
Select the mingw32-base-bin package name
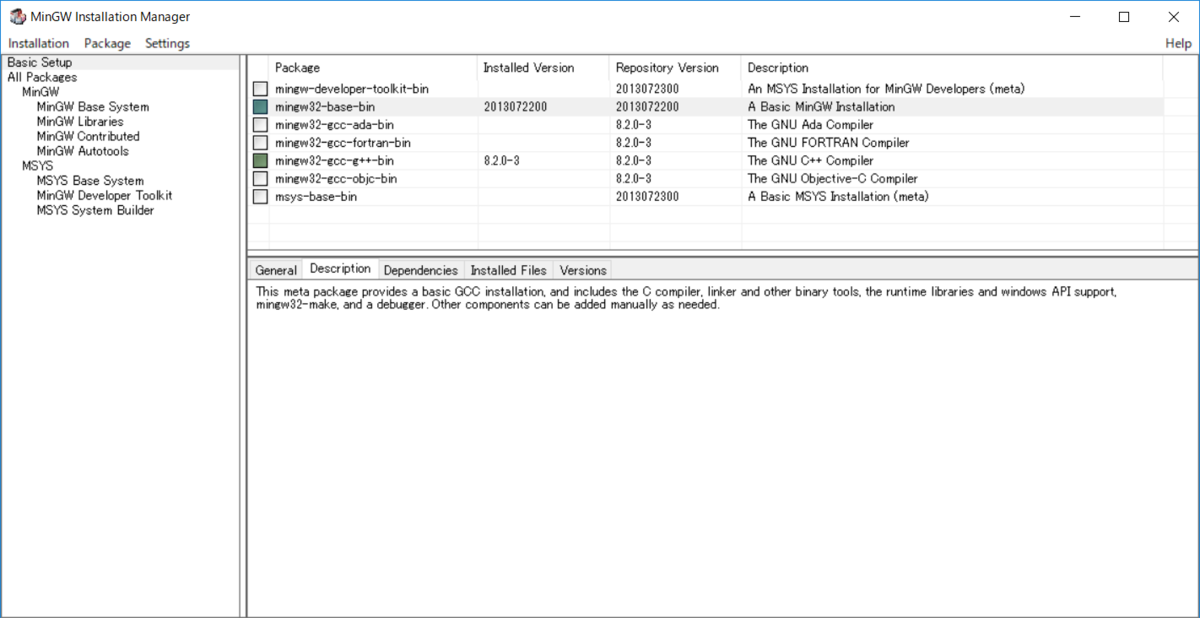(325, 107)
